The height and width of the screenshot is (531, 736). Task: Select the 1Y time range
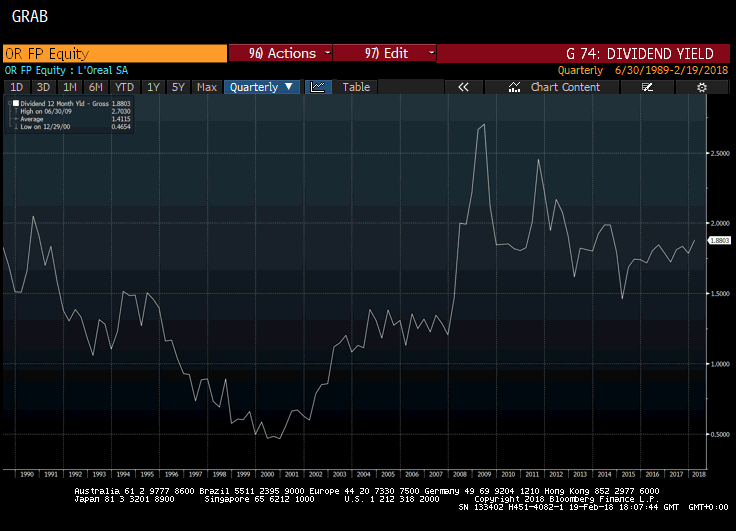(153, 87)
